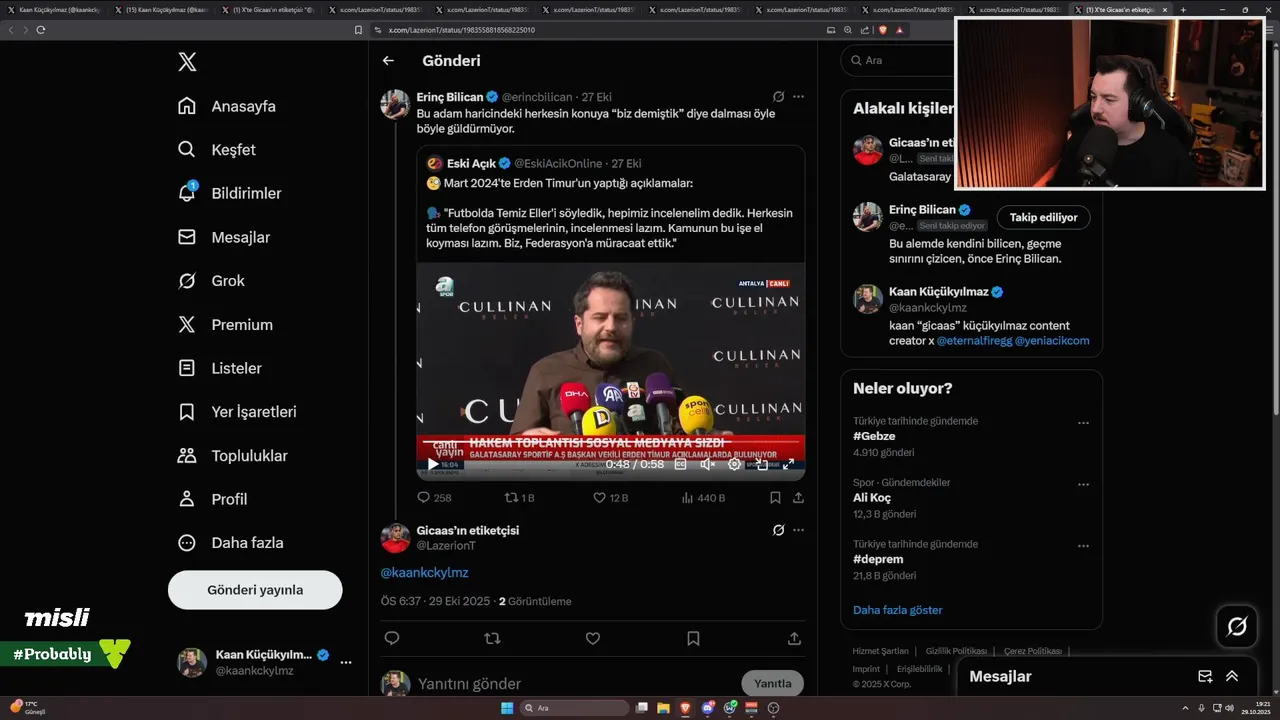Click the Profil person icon
The image size is (1280, 720).
[187, 499]
